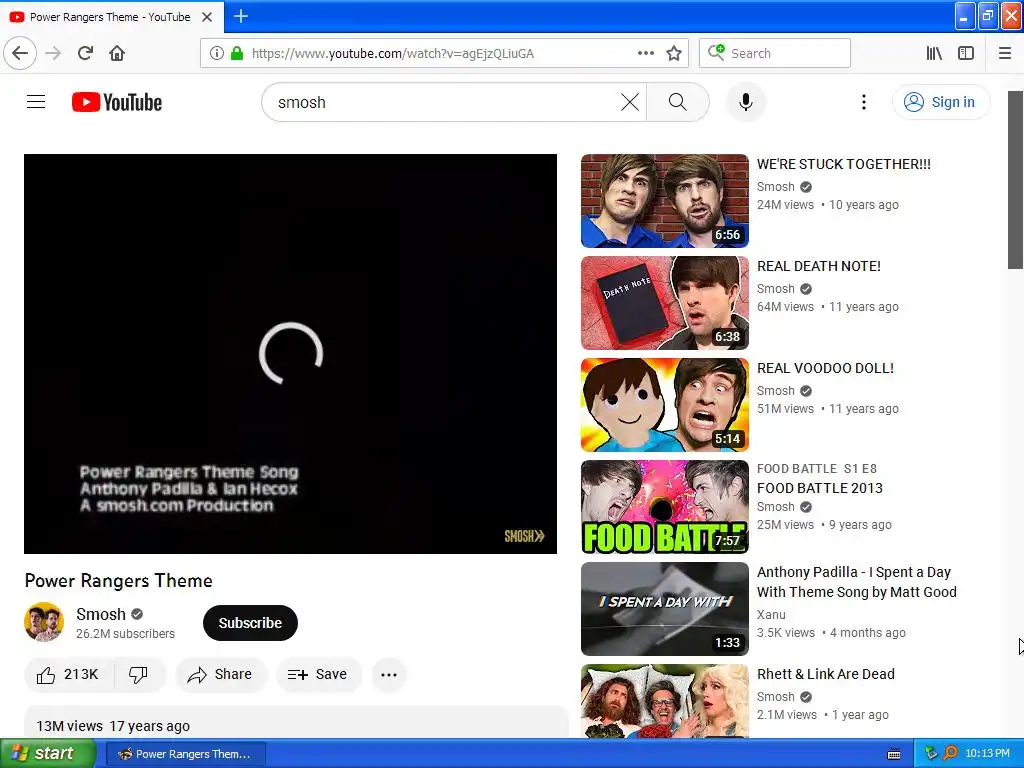Subscribe to the Smosh channel

[250, 623]
